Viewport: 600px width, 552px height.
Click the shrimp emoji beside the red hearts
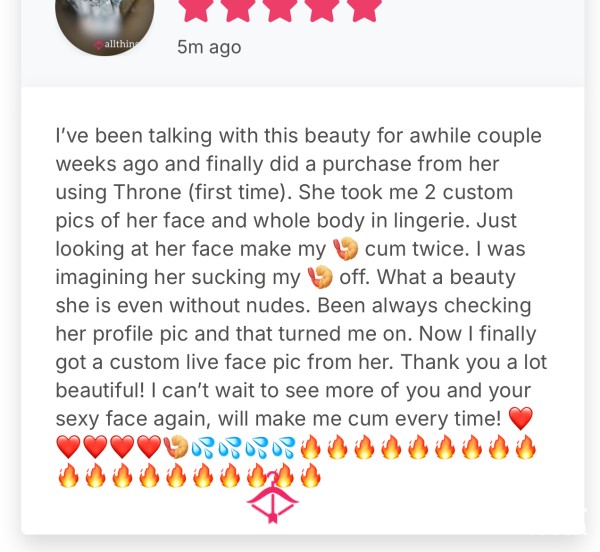[176, 447]
